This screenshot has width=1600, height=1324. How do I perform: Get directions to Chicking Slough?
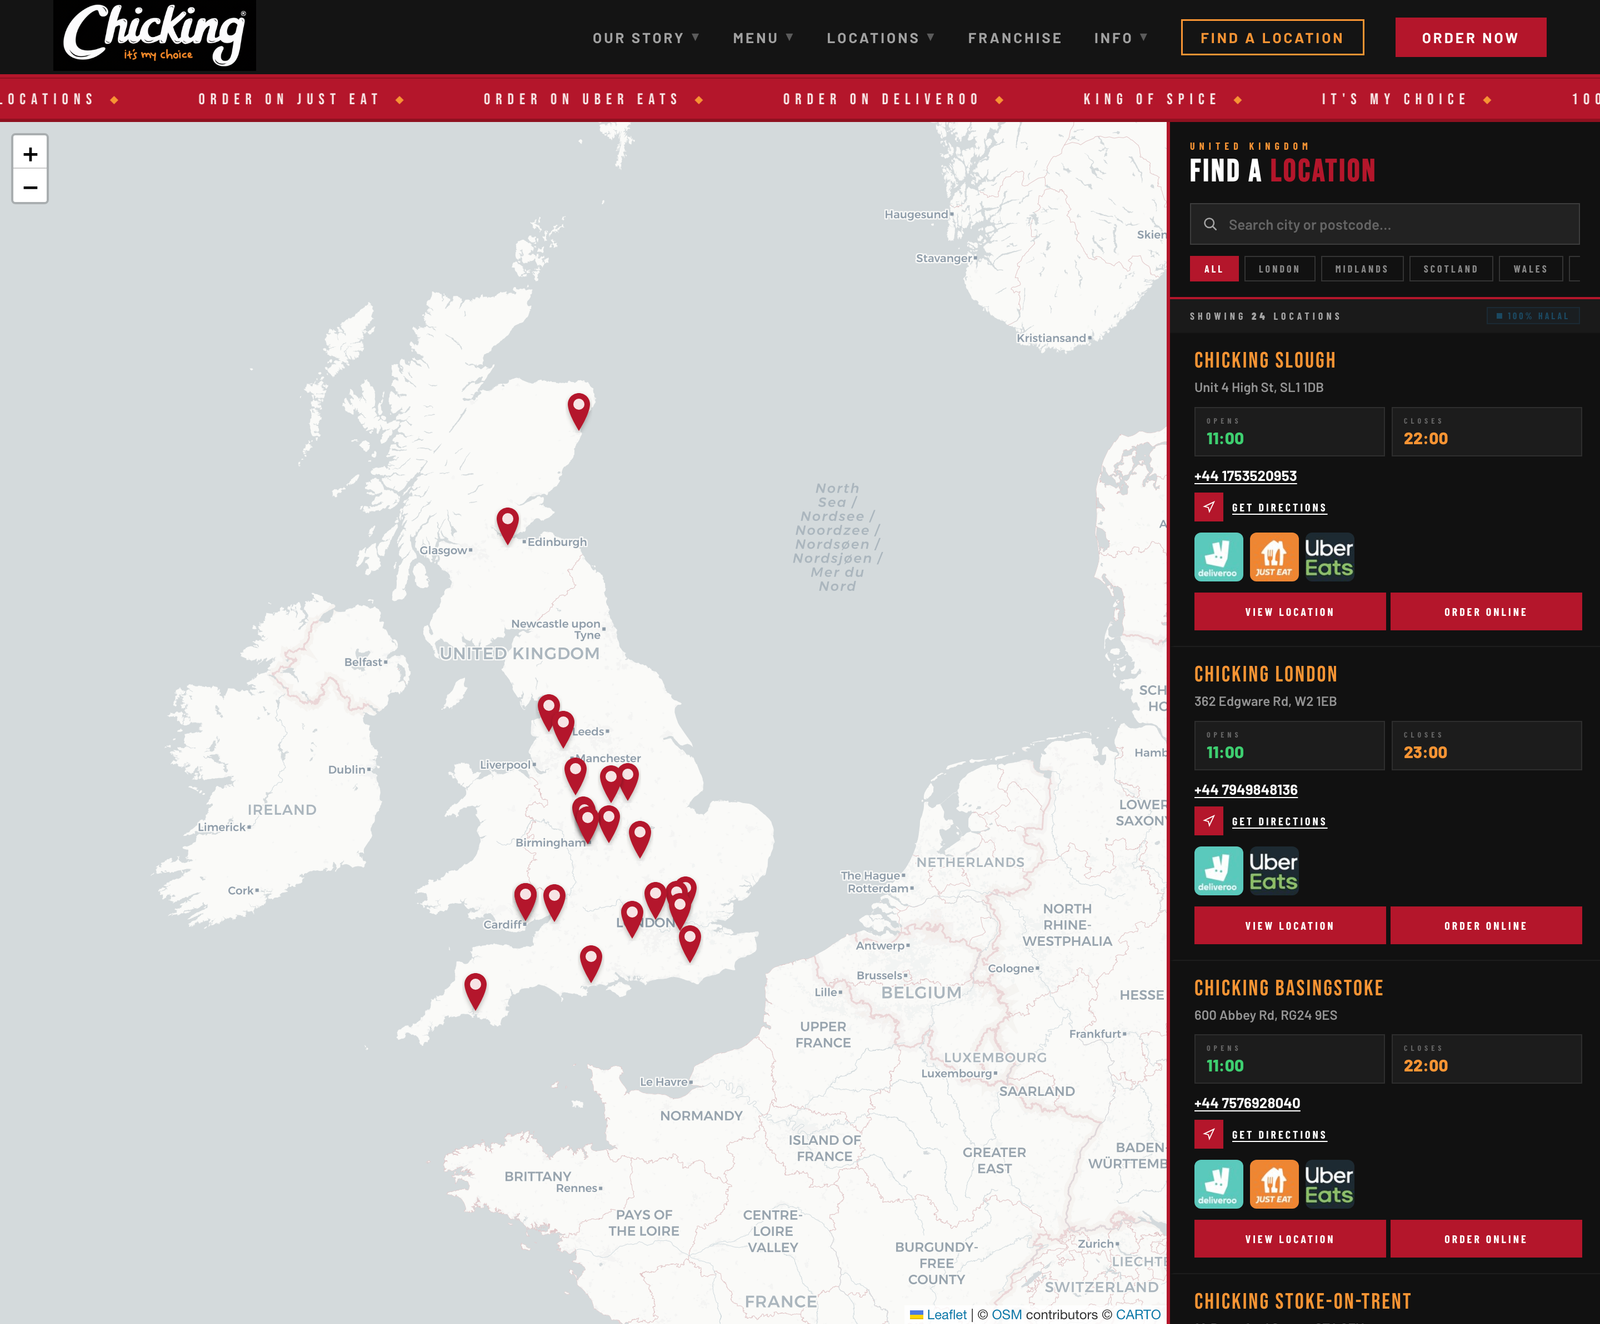coord(1279,508)
